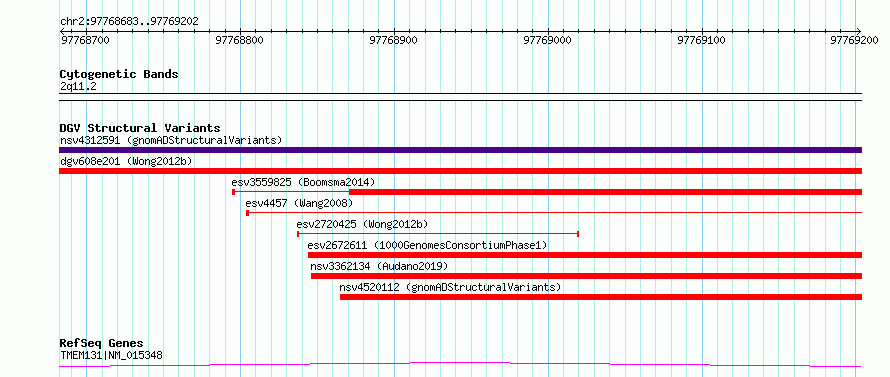890x377 pixels.
Task: Click ruler position 97768800
Action: [241, 40]
